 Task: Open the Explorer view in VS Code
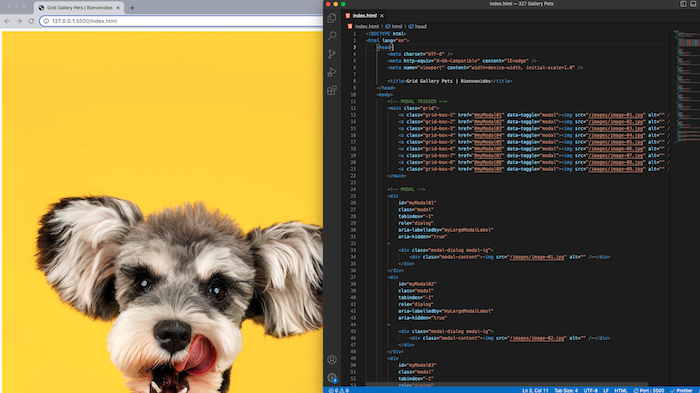[332, 18]
